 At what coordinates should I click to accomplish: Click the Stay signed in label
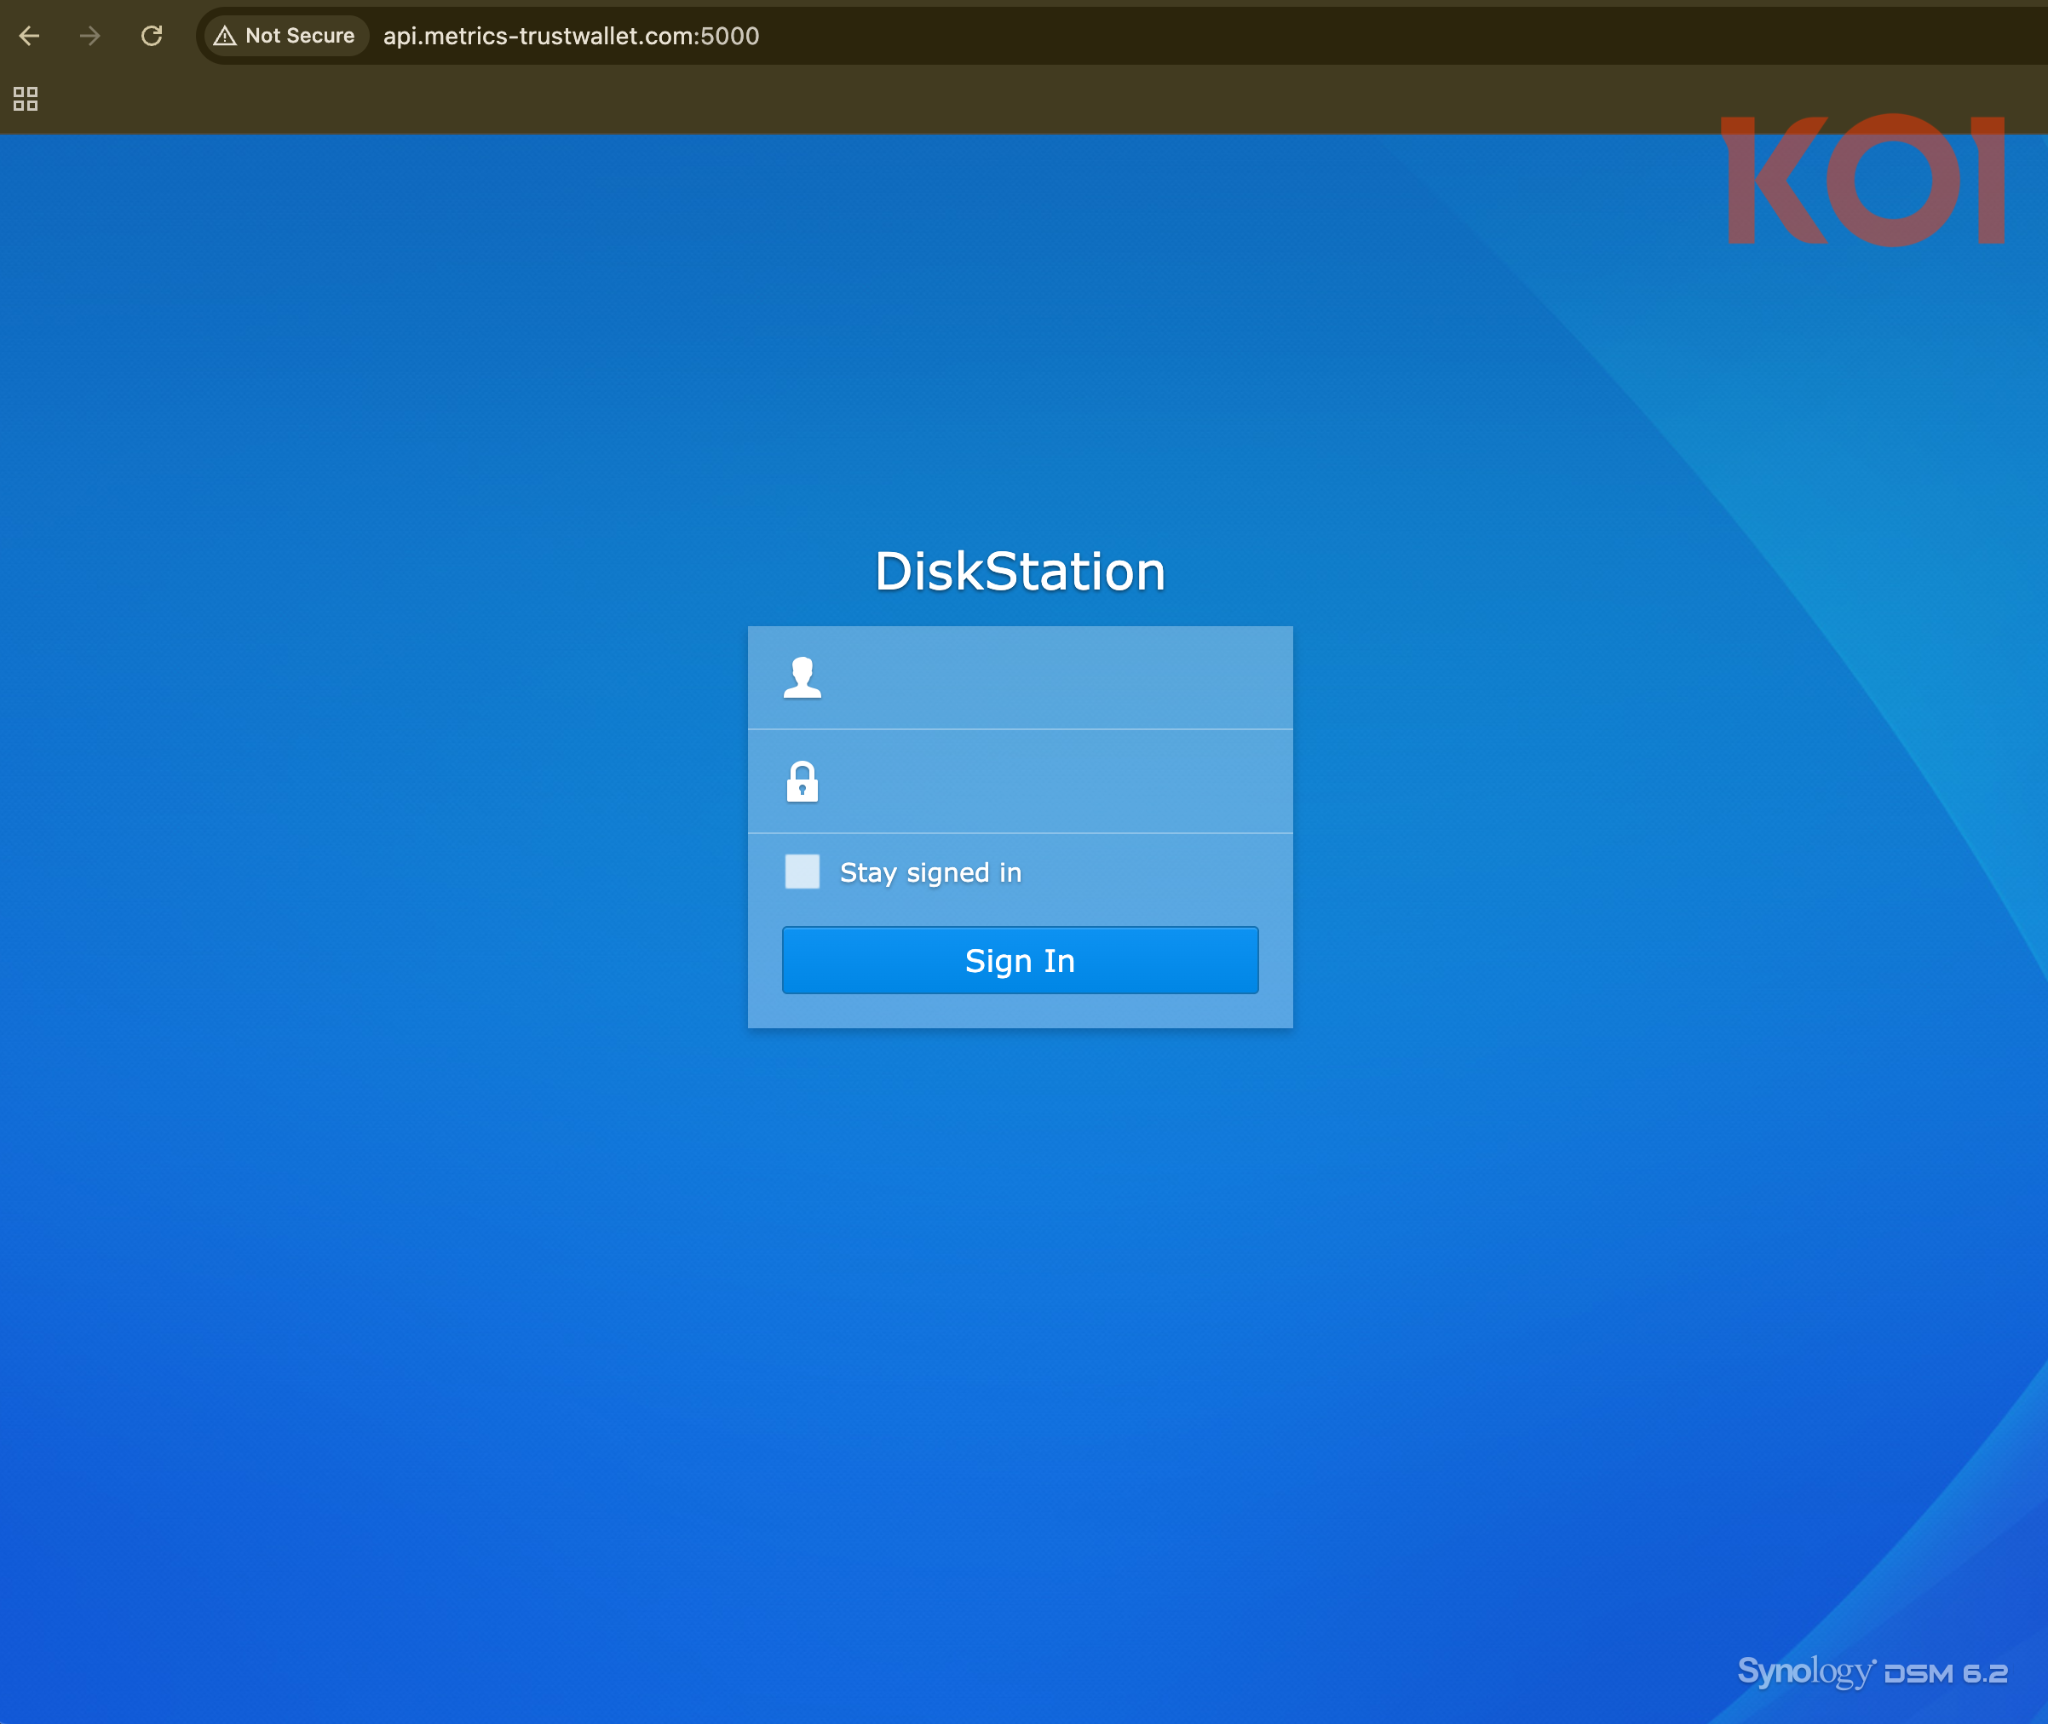(930, 873)
